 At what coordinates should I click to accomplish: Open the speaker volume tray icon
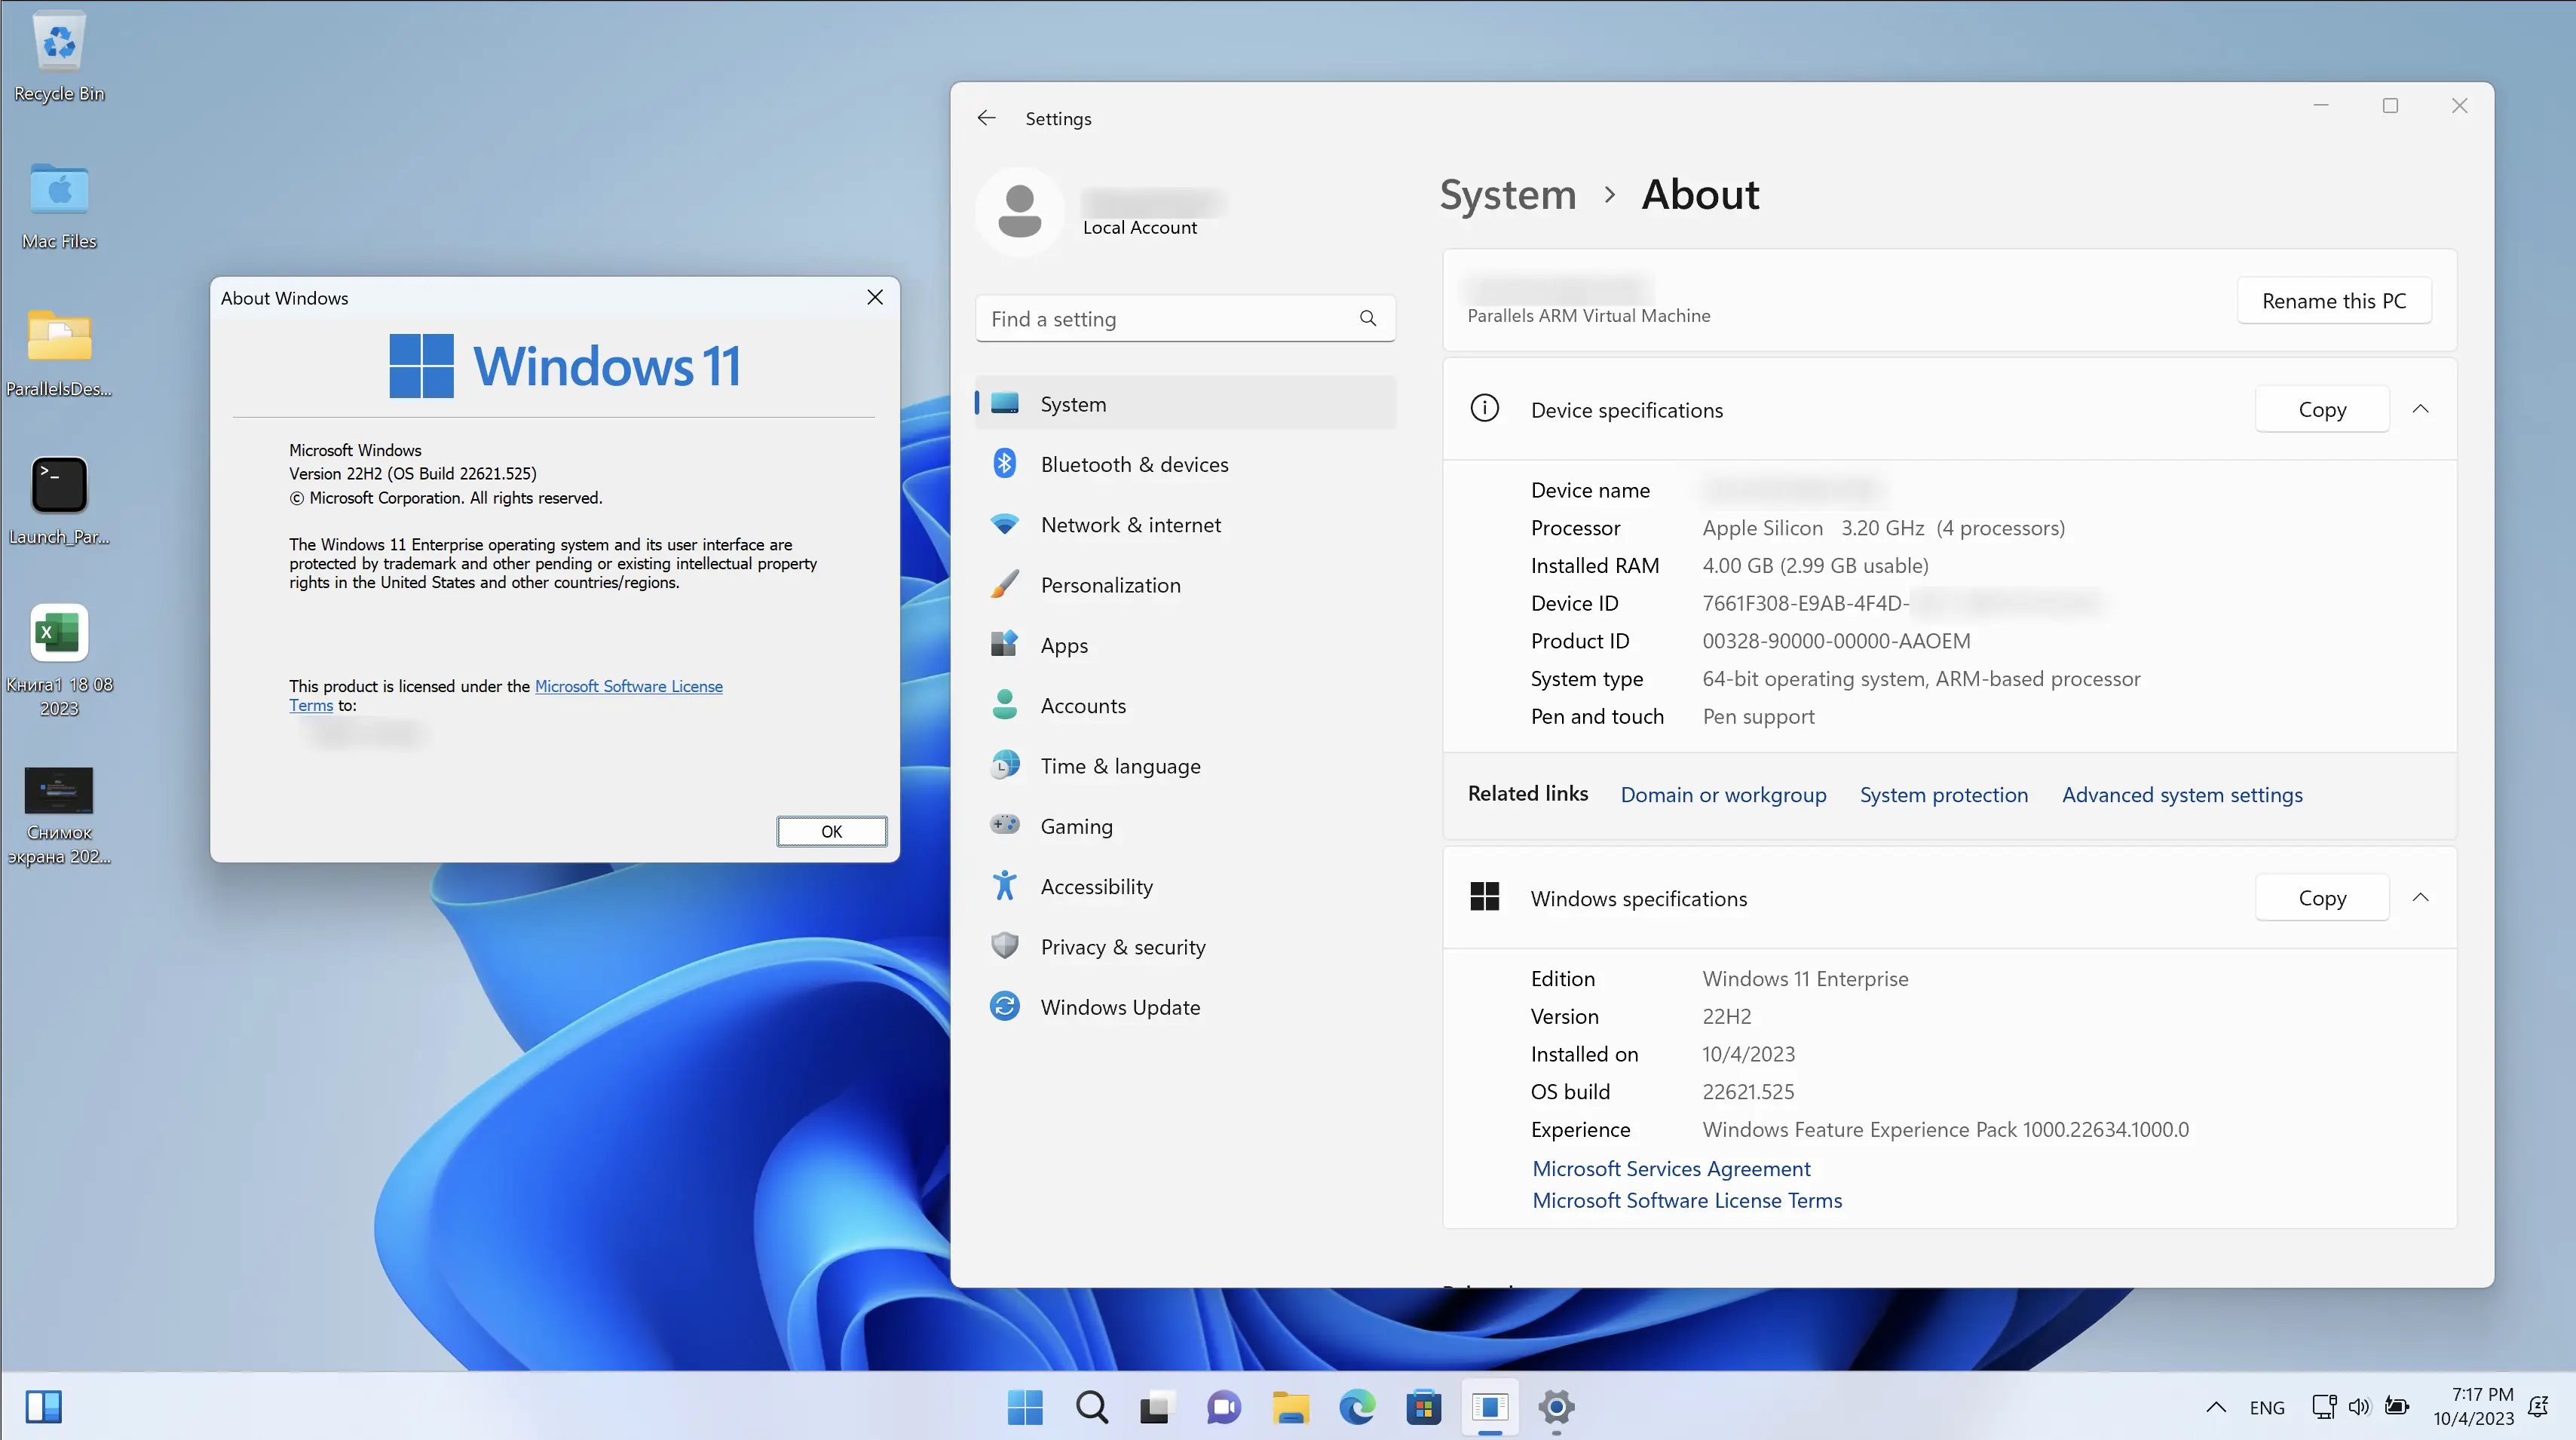pos(2359,1407)
